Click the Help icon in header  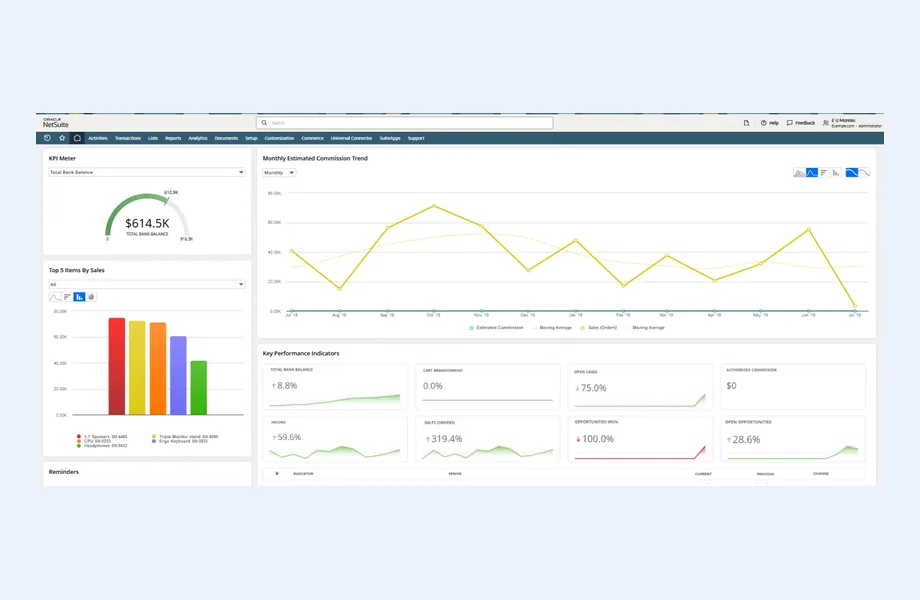[763, 123]
